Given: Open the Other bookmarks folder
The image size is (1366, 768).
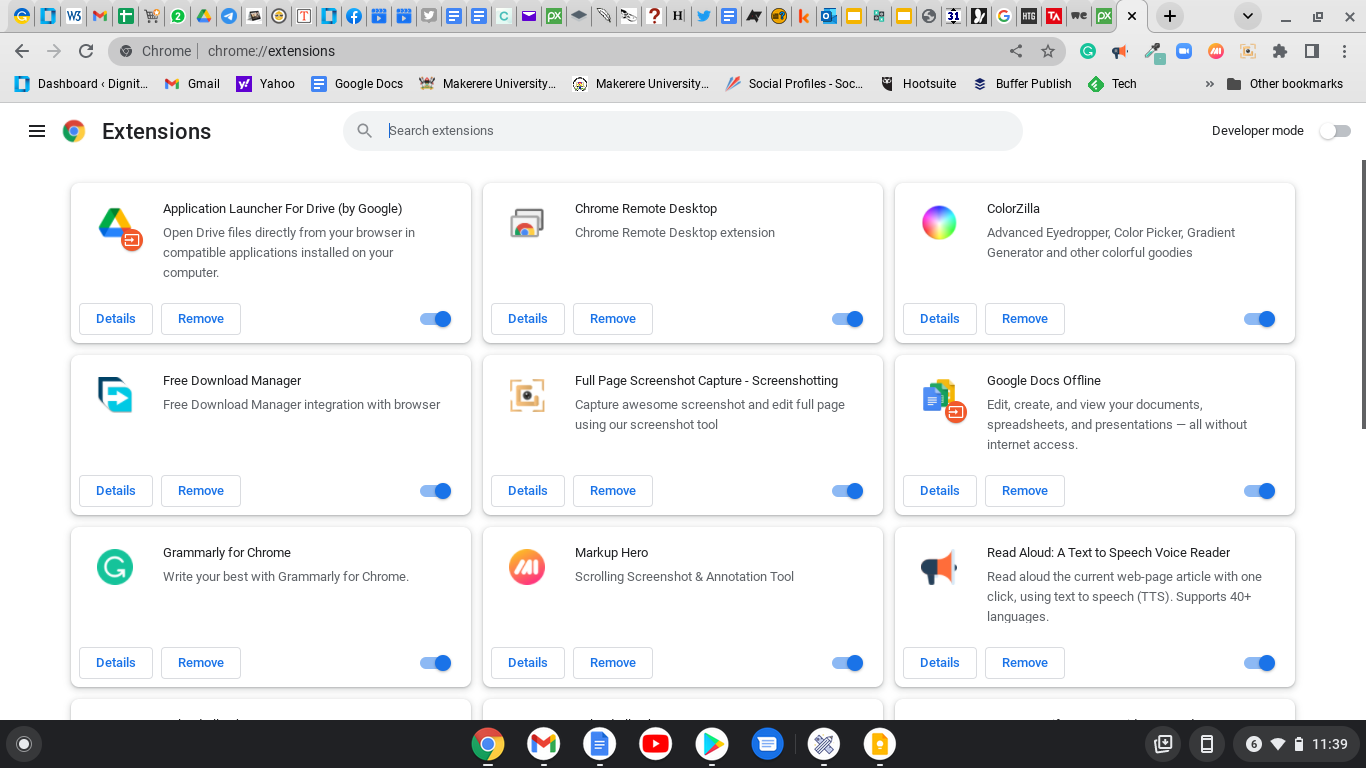Looking at the screenshot, I should point(1285,84).
